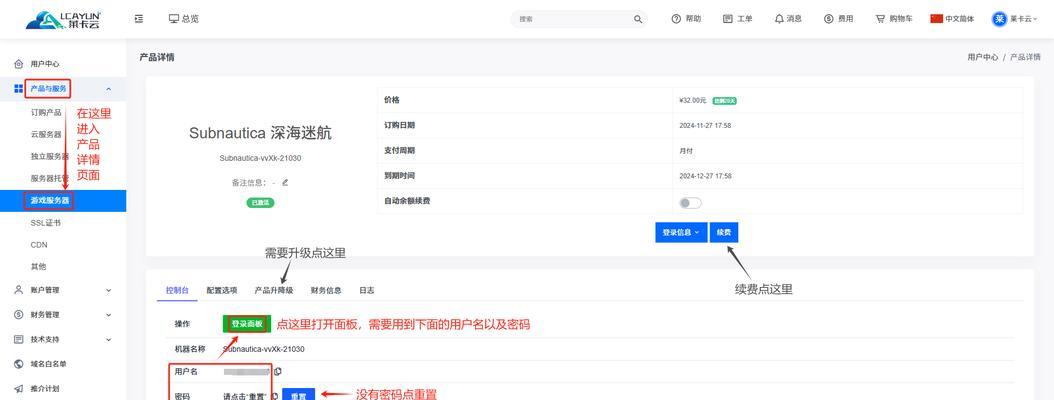Viewport: 1054px width, 400px height.
Task: Toggle the 自动余额续费 switch
Action: pyautogui.click(x=690, y=203)
